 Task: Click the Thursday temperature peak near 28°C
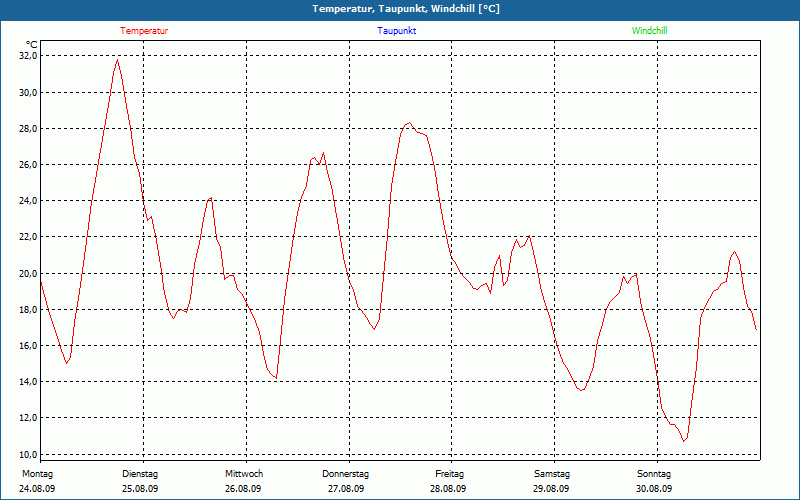(x=409, y=122)
